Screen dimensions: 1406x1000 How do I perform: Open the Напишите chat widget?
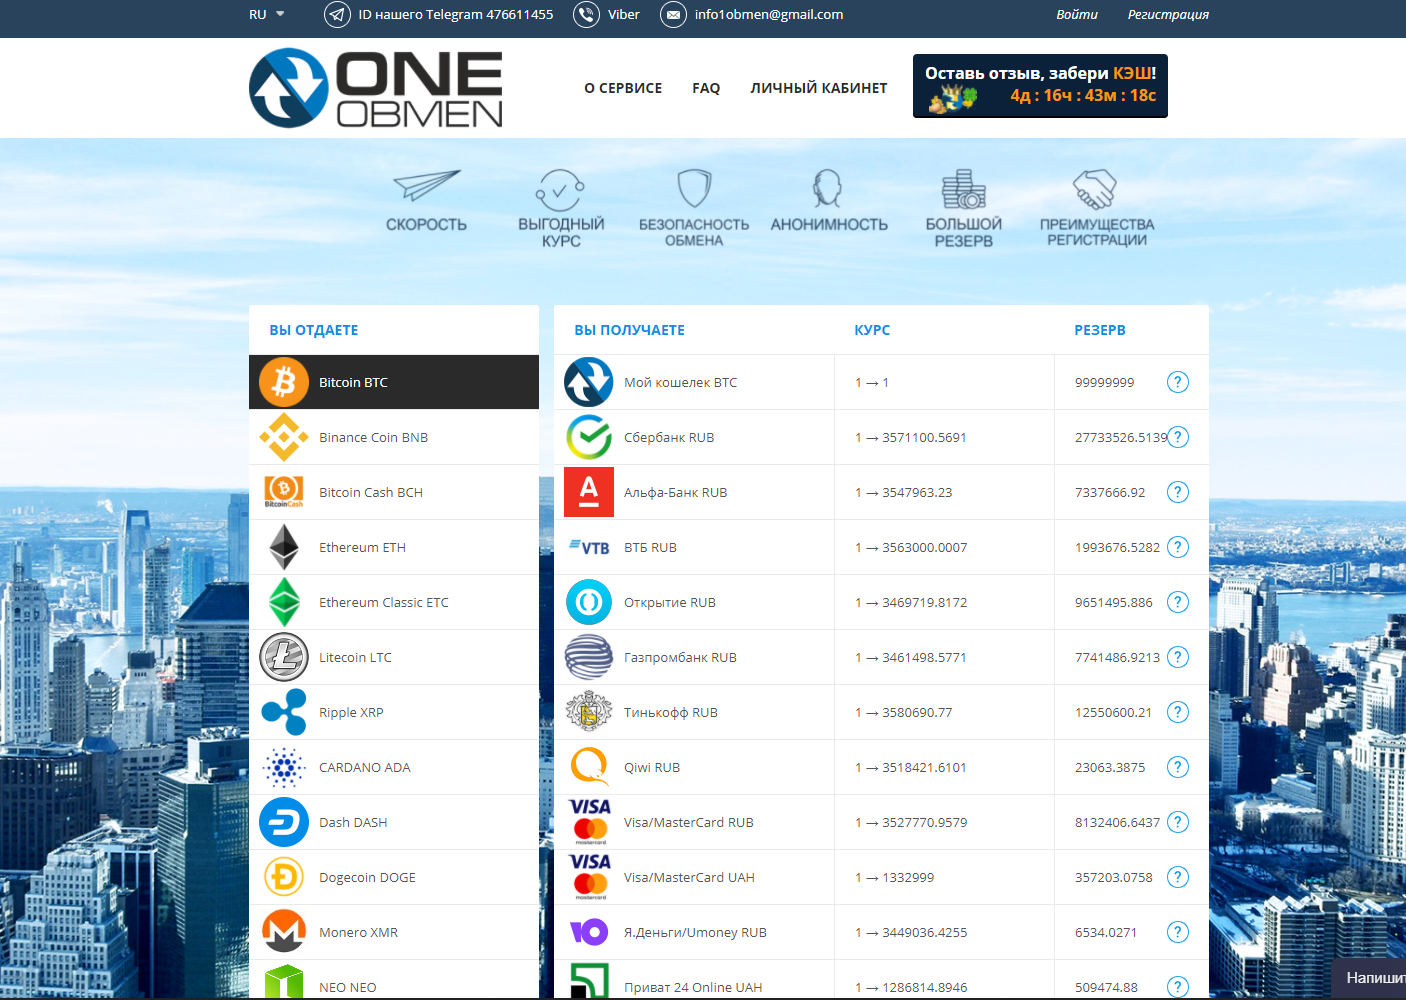tap(1370, 978)
